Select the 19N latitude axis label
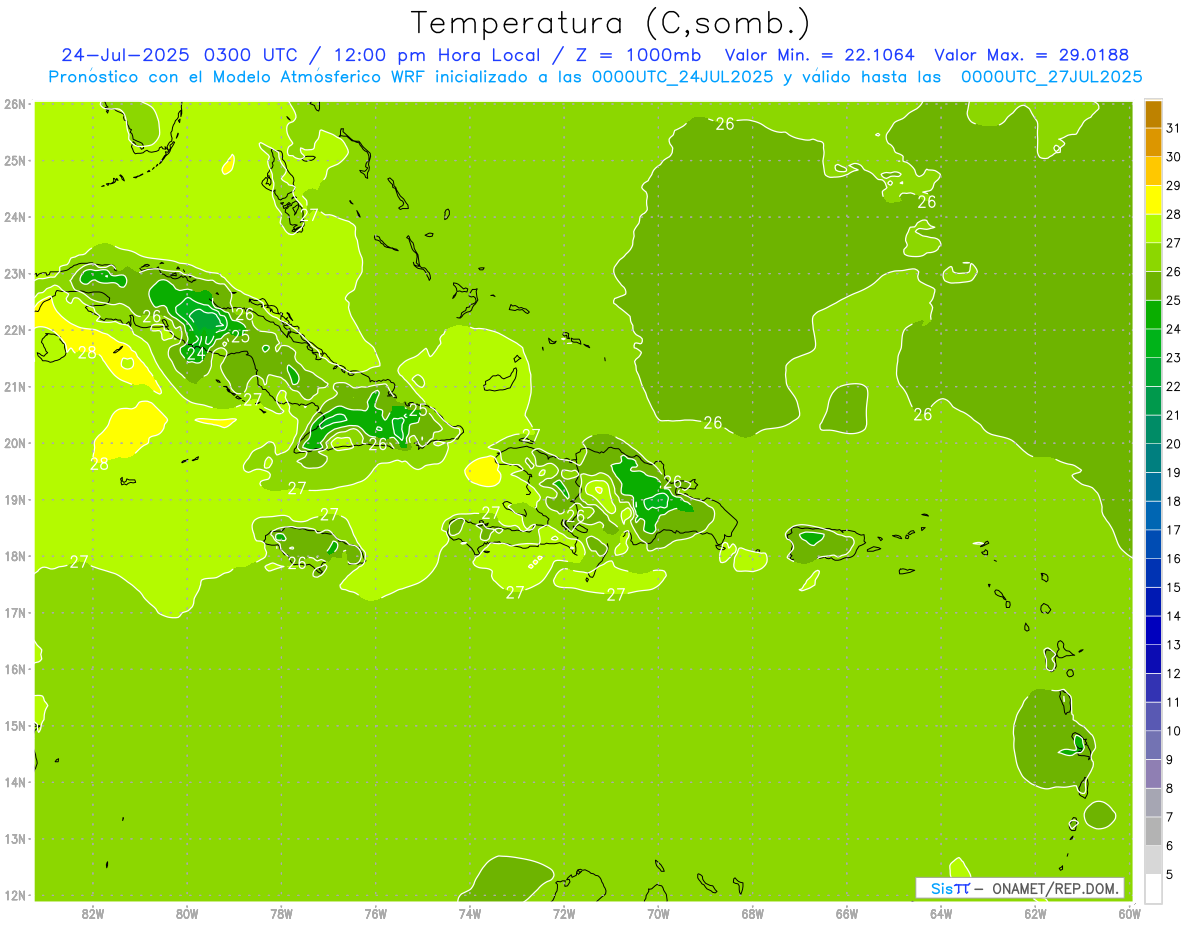1200x927 pixels. click(14, 500)
